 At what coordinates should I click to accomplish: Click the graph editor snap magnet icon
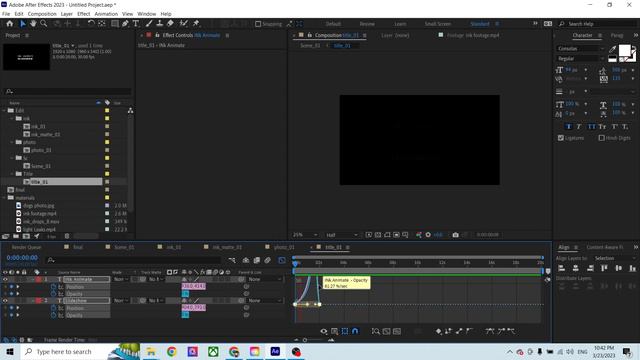[355, 331]
